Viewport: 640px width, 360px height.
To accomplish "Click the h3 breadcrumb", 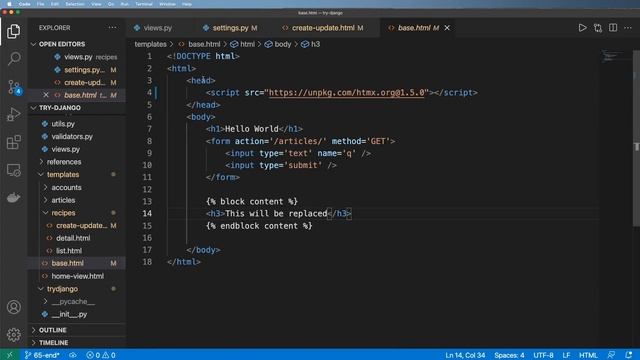I will pos(311,44).
